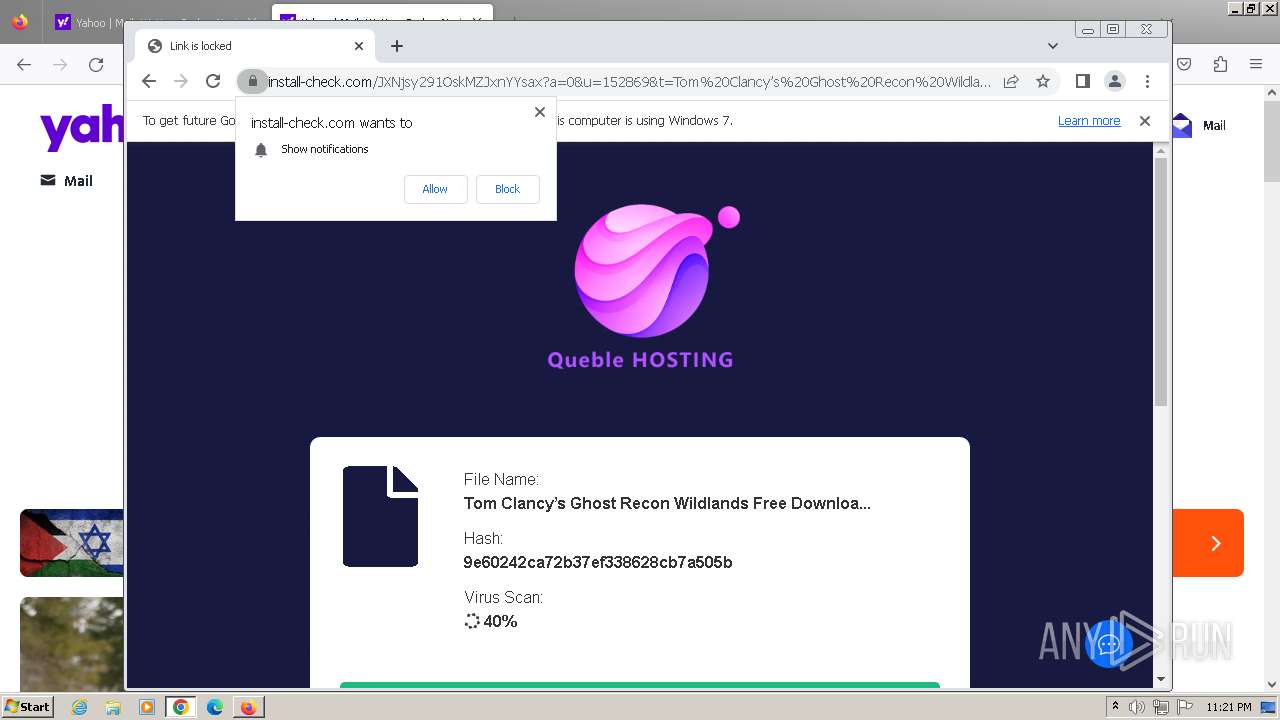1280x720 pixels.
Task: Open volume control in system tray
Action: coord(1137,707)
